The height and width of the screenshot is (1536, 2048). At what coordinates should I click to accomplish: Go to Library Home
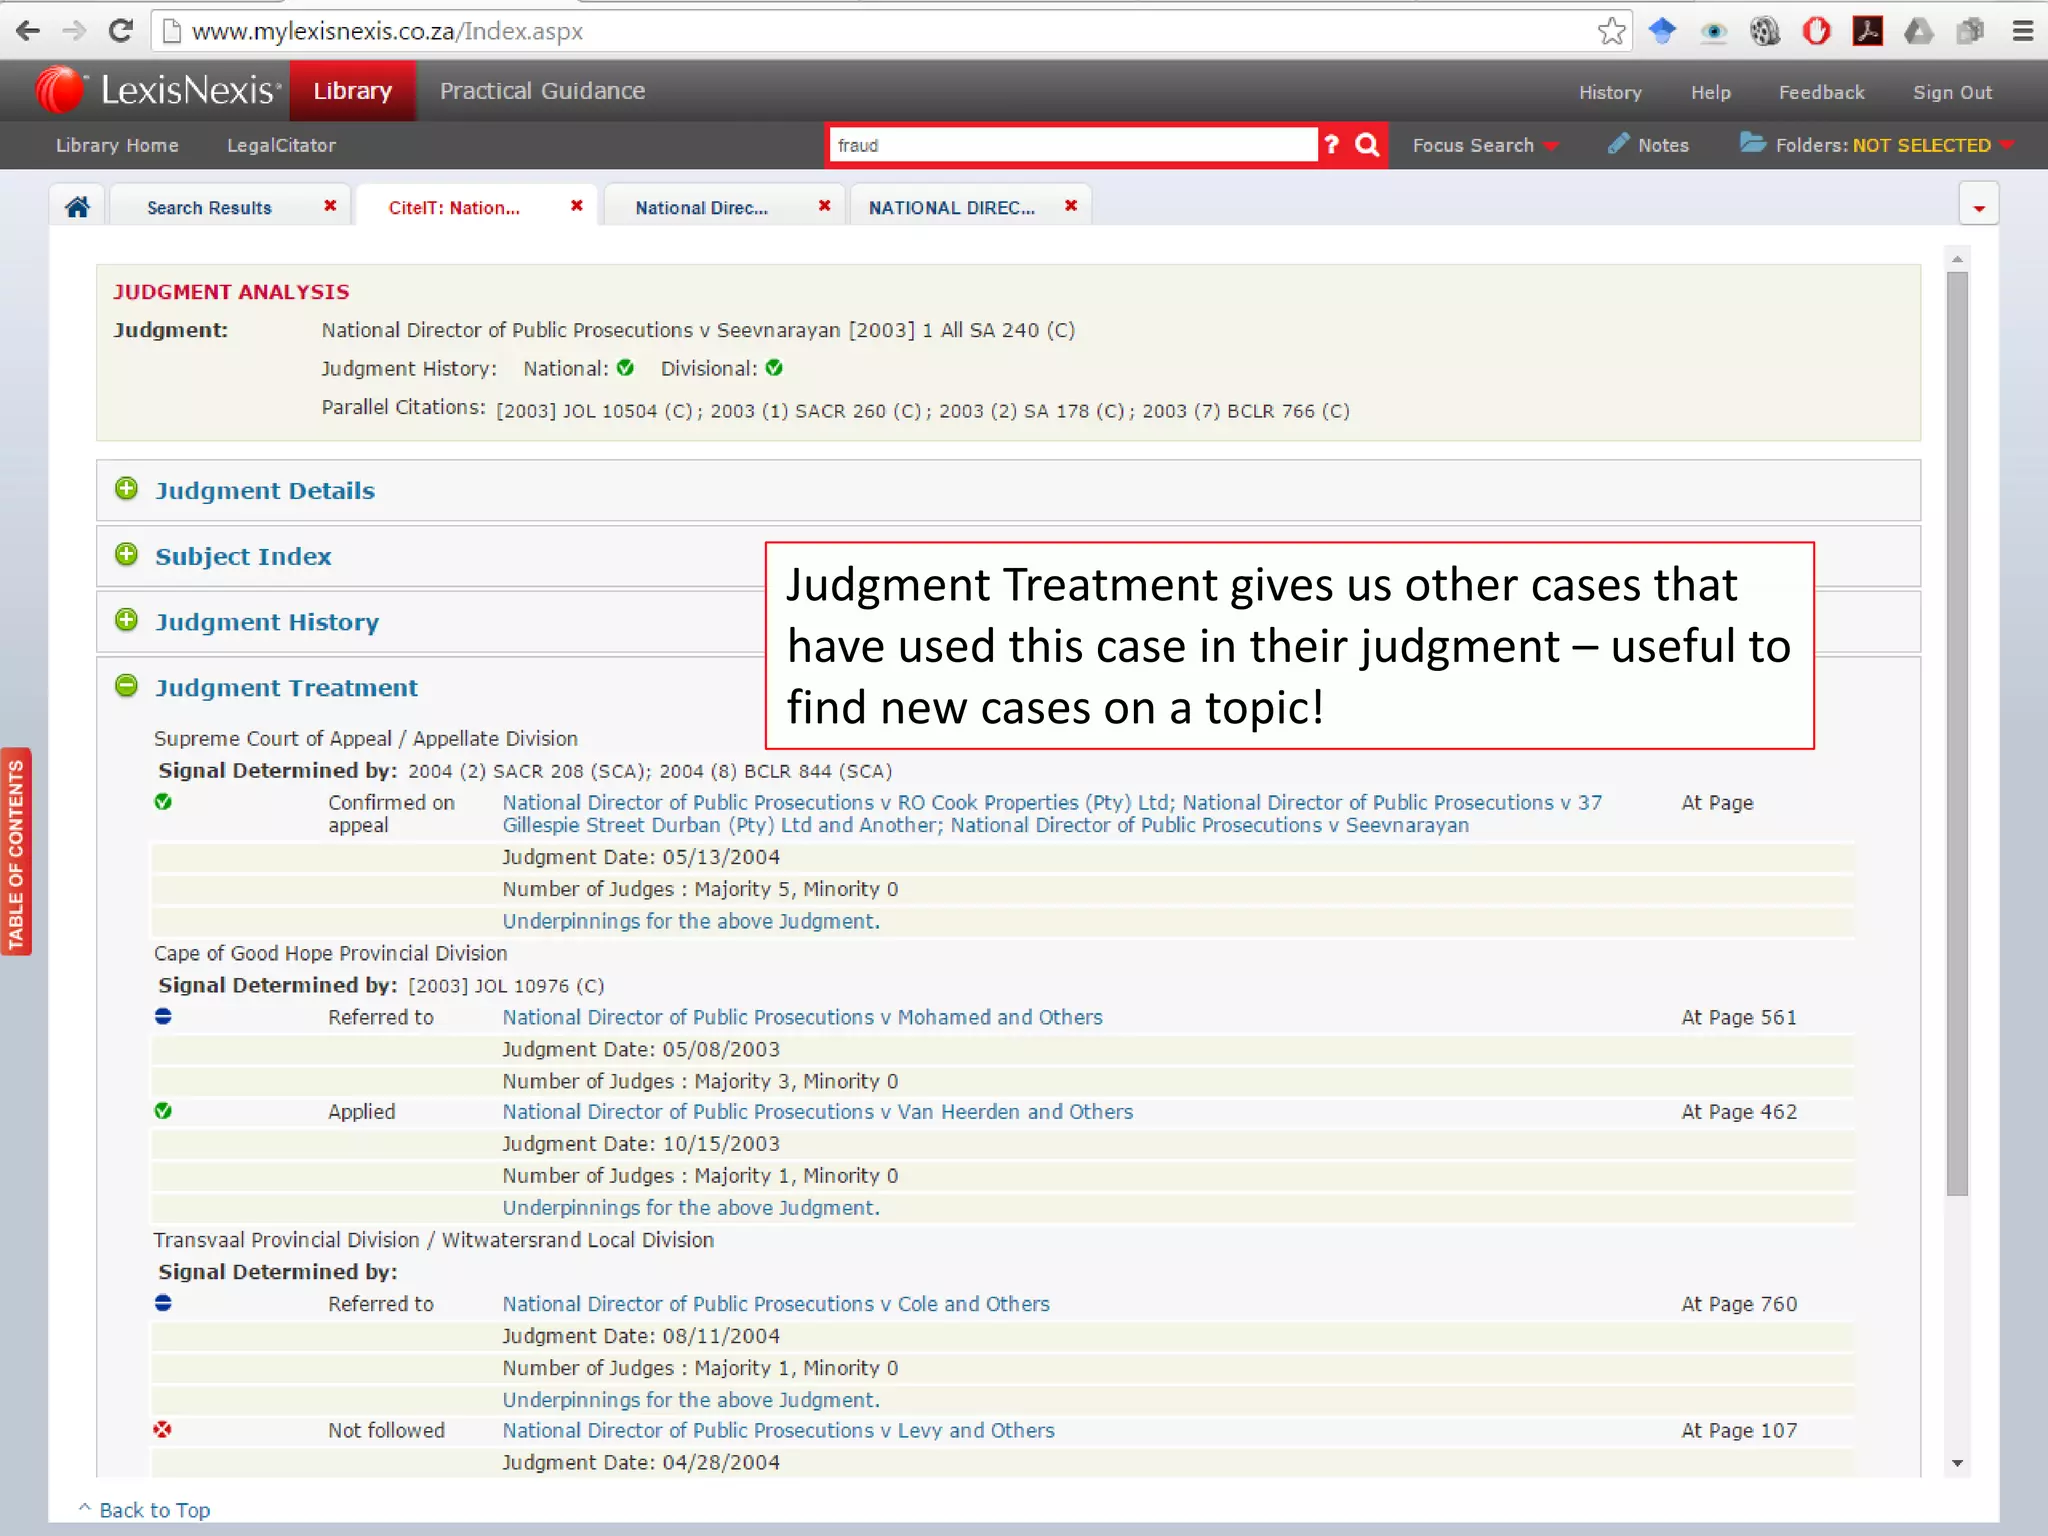pos(117,146)
